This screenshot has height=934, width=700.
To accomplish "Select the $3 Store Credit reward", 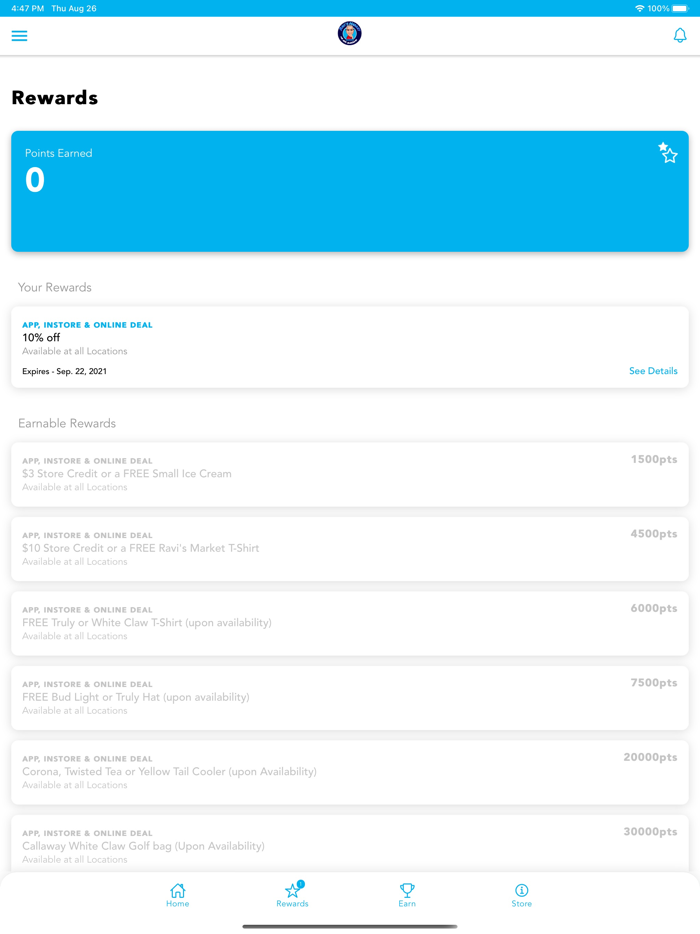I will click(300, 474).
